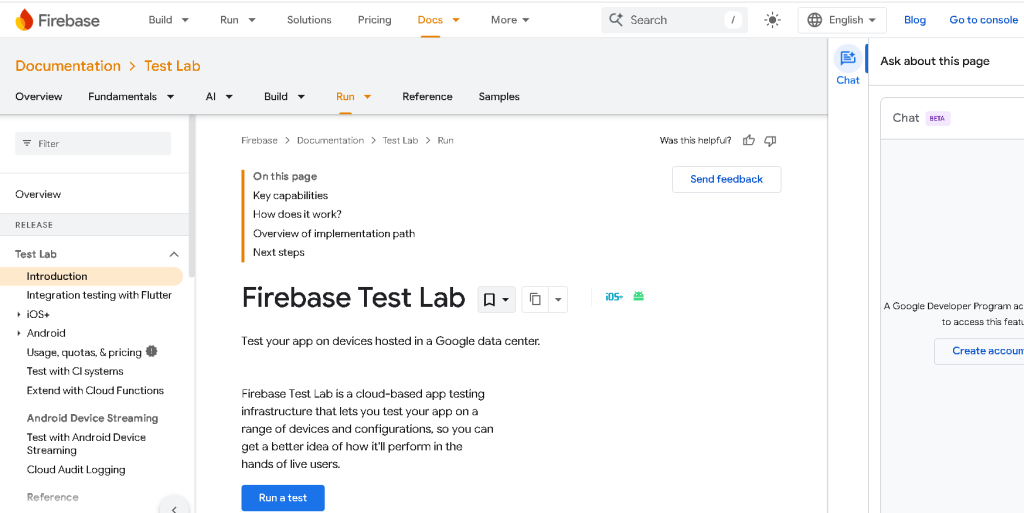The height and width of the screenshot is (513, 1024).
Task: Collapse the Test Lab sidebar section
Action: [174, 255]
